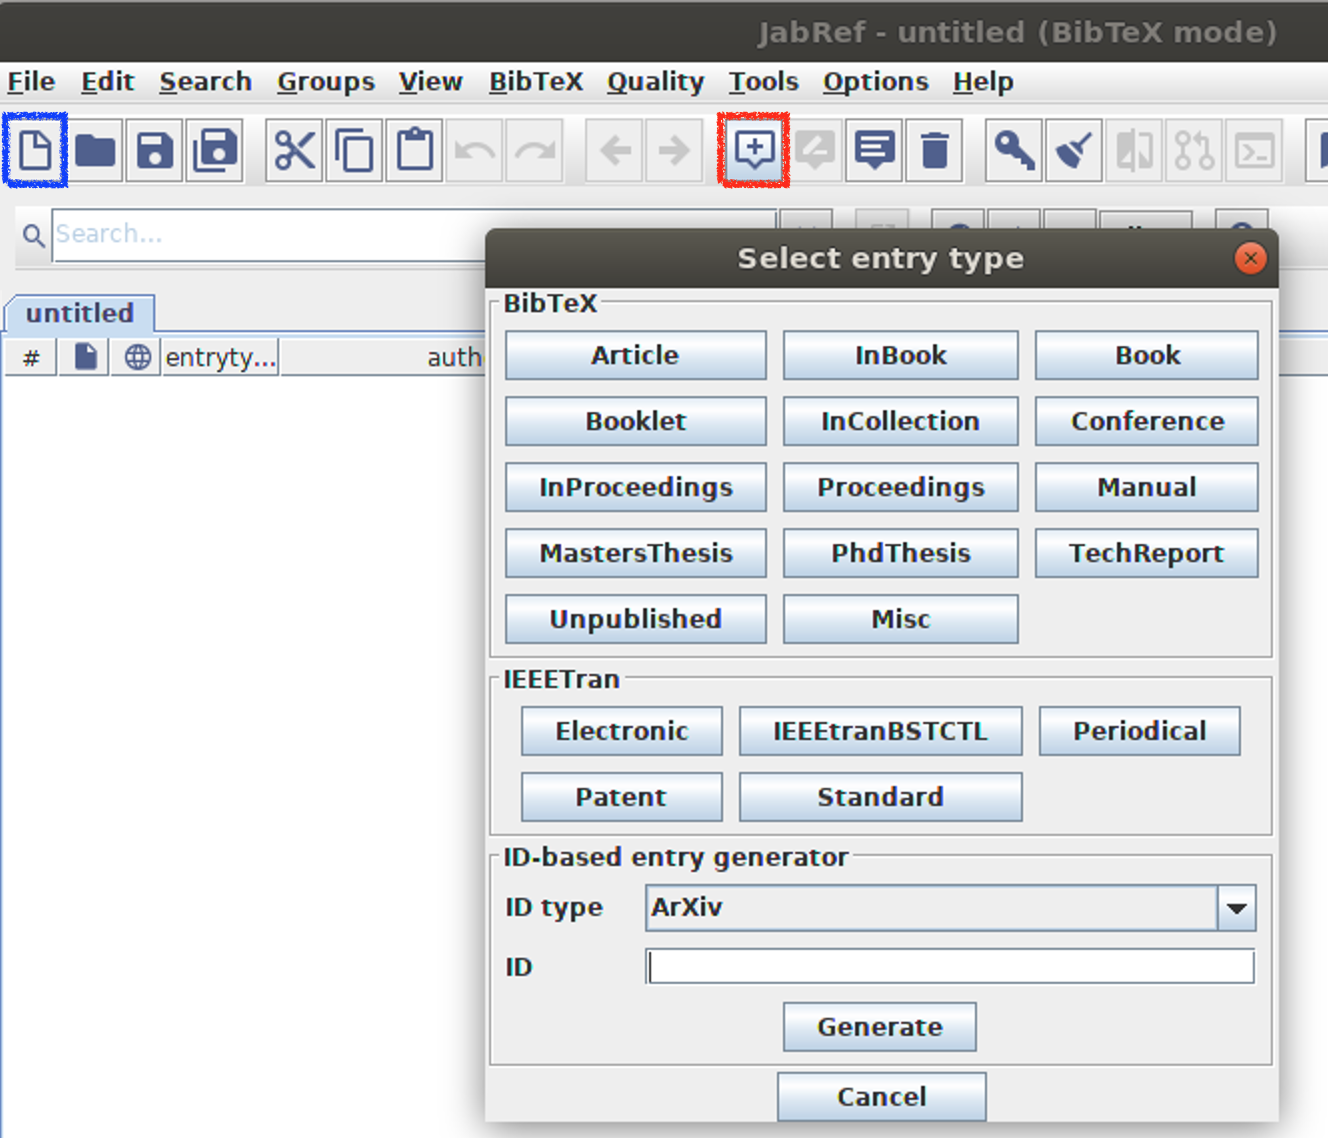
Task: Paste using the clipboard icon
Action: click(415, 151)
